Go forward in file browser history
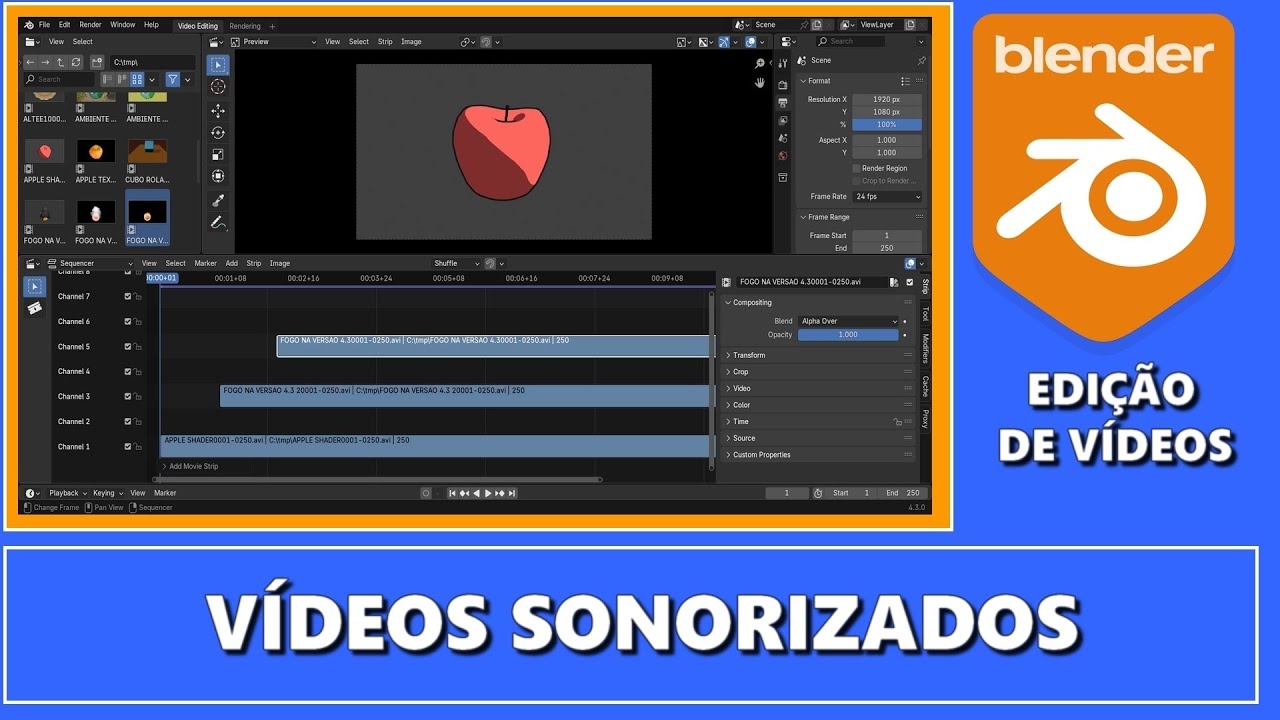This screenshot has width=1280, height=720. pyautogui.click(x=45, y=62)
